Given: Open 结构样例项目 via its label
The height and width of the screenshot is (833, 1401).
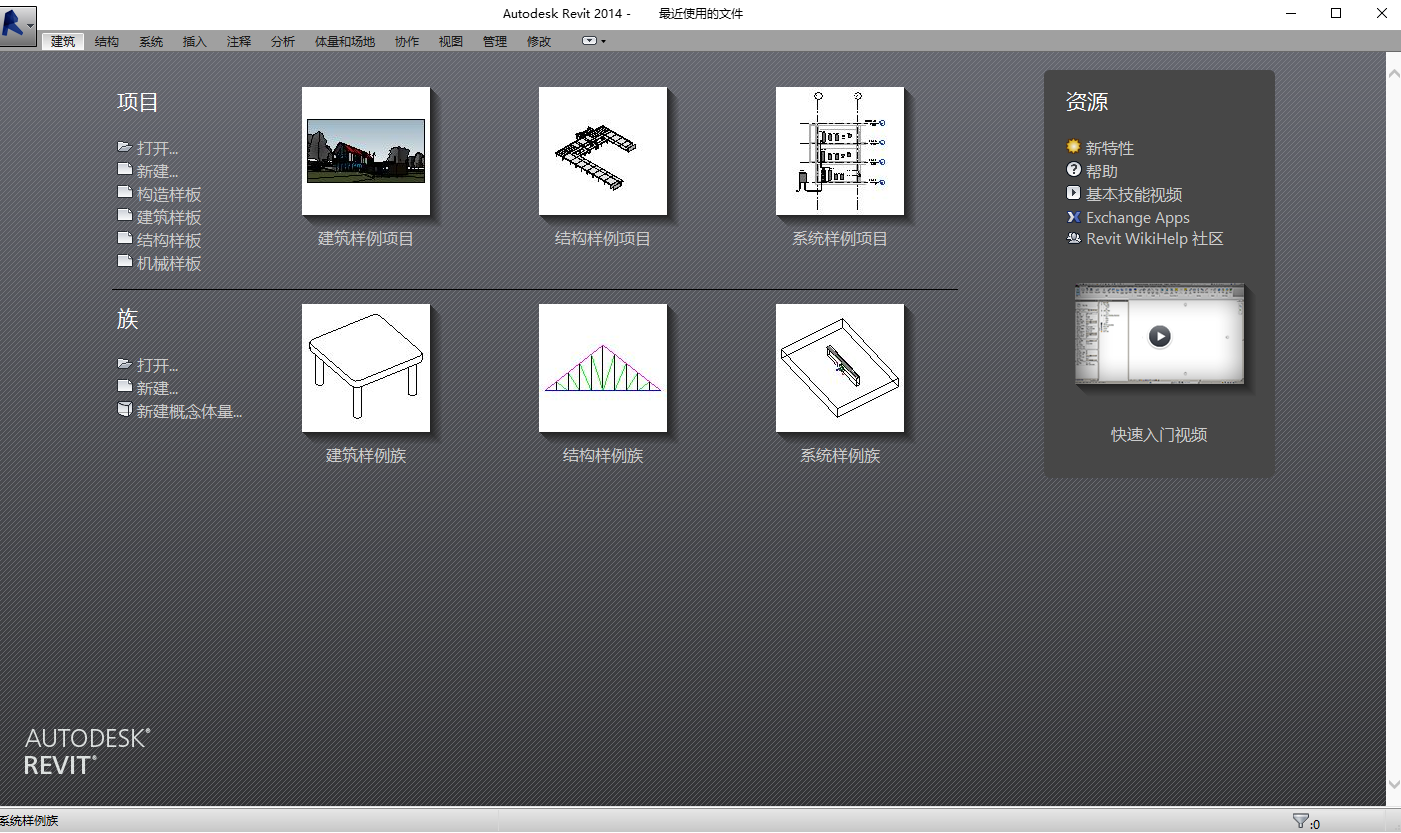Looking at the screenshot, I should click(602, 238).
